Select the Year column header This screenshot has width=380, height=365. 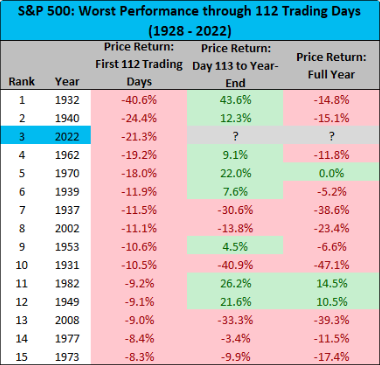pos(67,81)
